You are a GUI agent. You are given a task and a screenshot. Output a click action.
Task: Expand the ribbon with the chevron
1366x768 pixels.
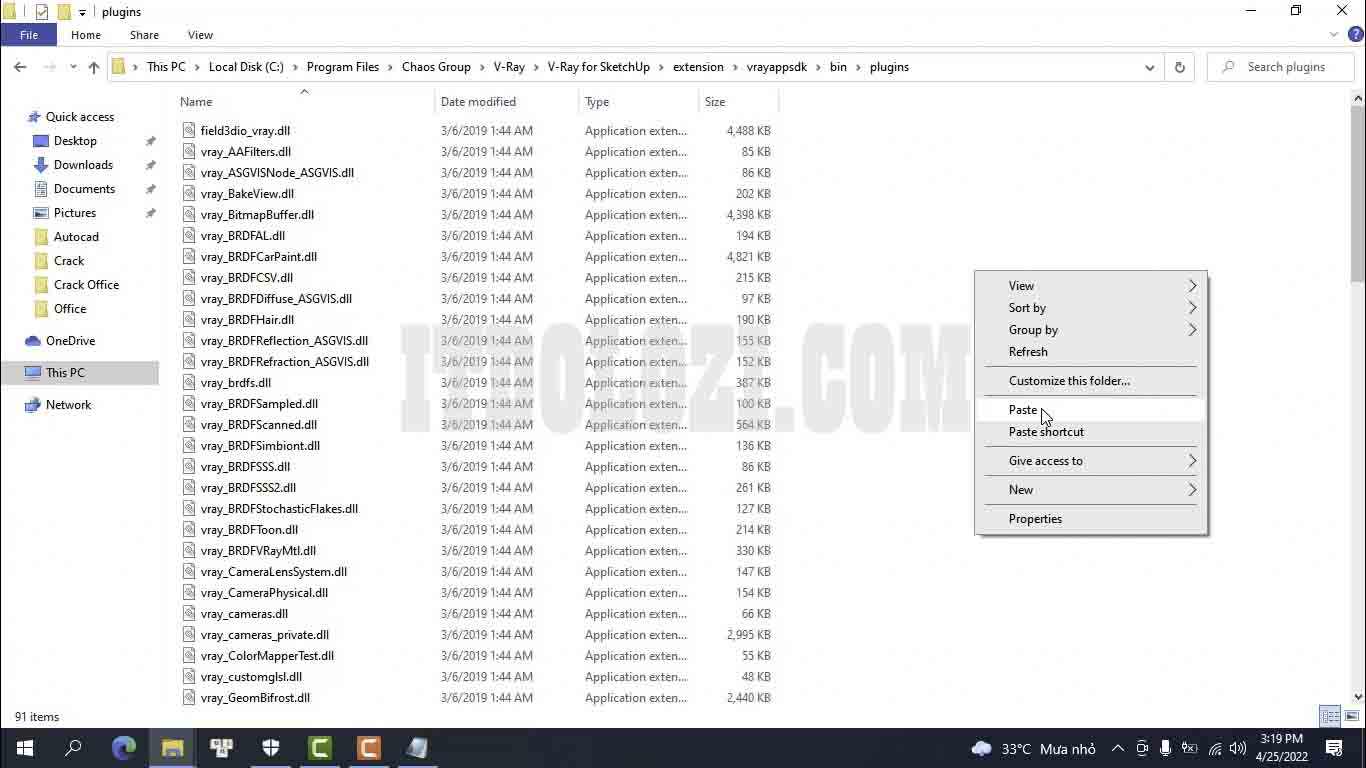pyautogui.click(x=1334, y=35)
